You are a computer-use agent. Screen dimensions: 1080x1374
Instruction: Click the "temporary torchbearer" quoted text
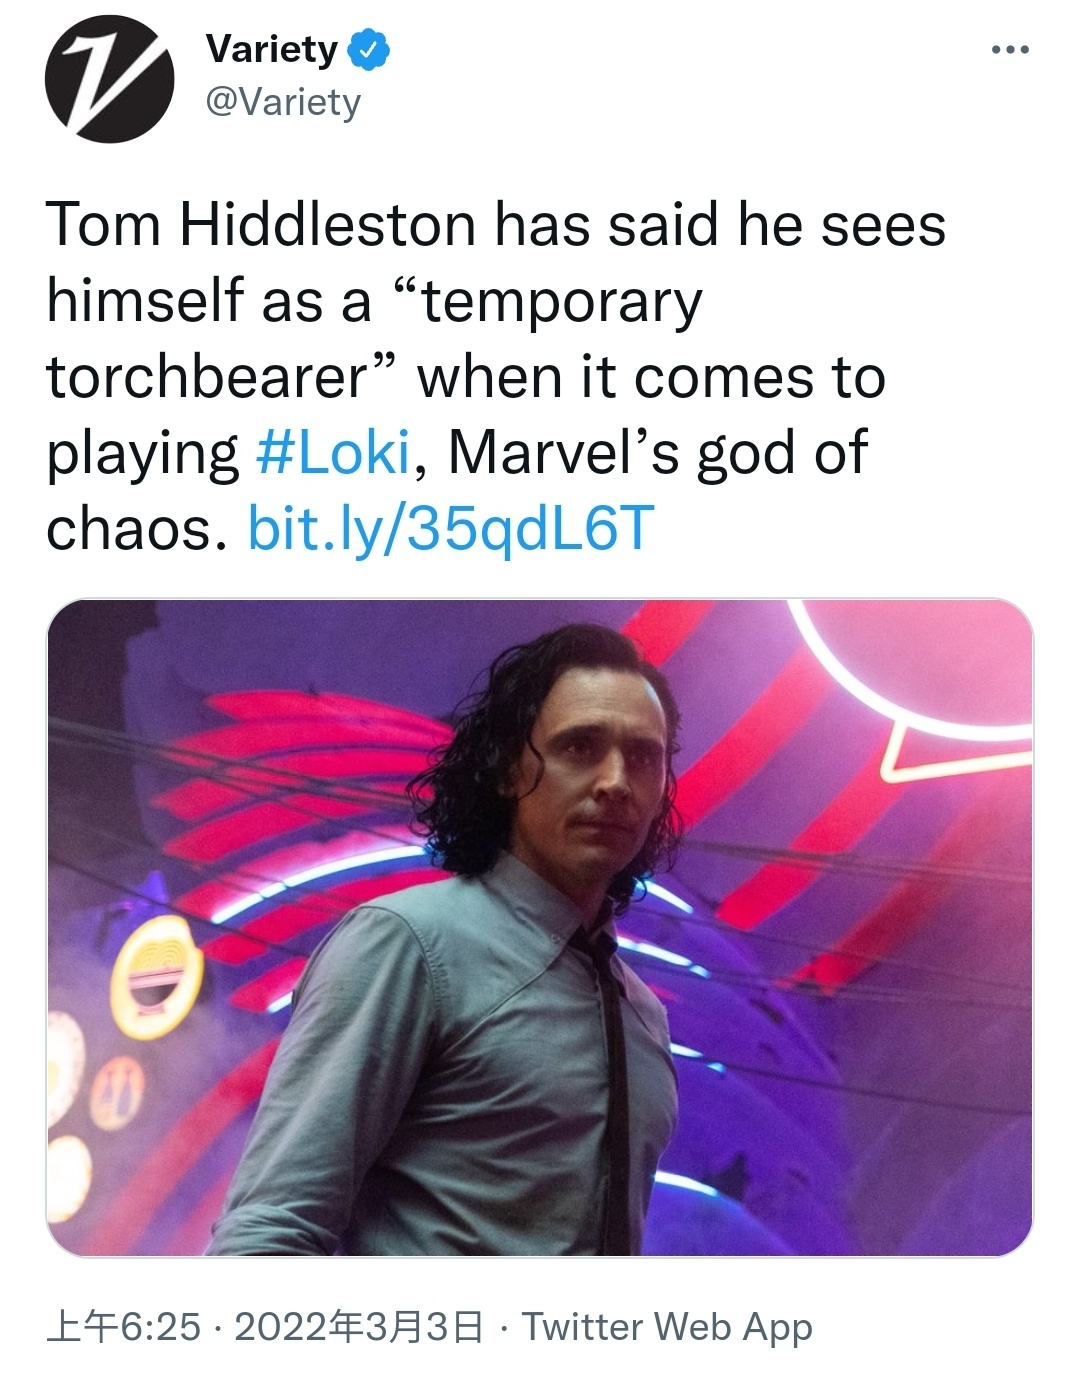click(374, 339)
